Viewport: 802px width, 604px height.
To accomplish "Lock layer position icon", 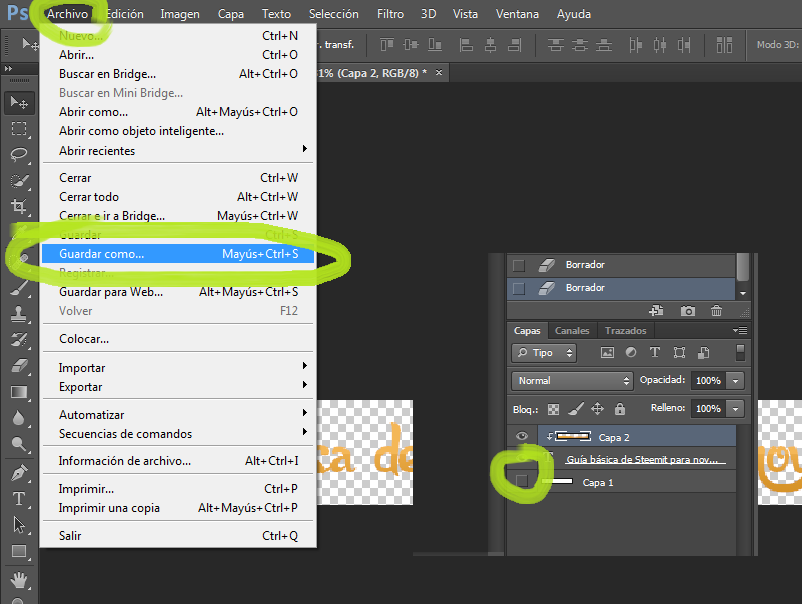I will tap(597, 409).
